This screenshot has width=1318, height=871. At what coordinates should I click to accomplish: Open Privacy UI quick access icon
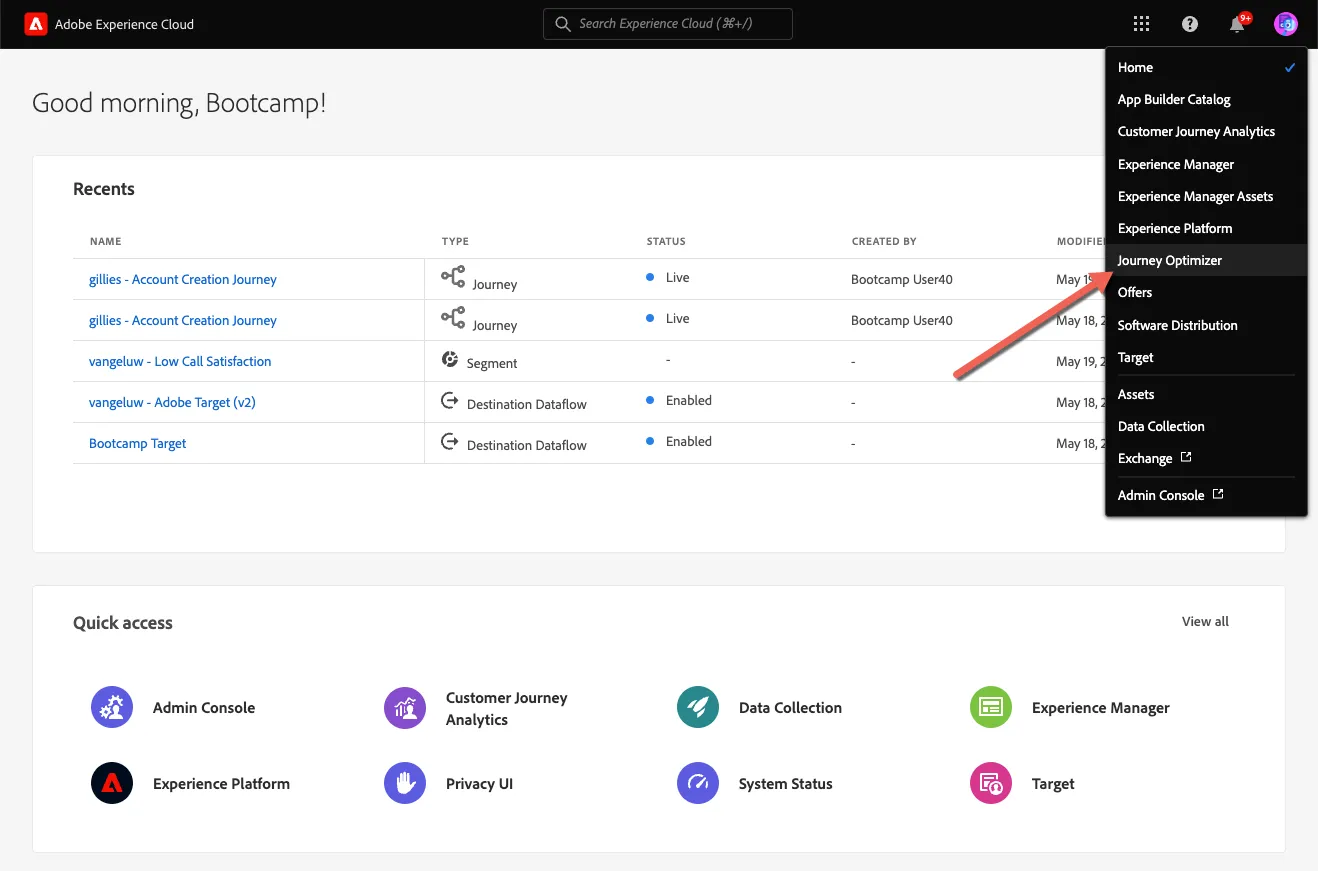[405, 783]
